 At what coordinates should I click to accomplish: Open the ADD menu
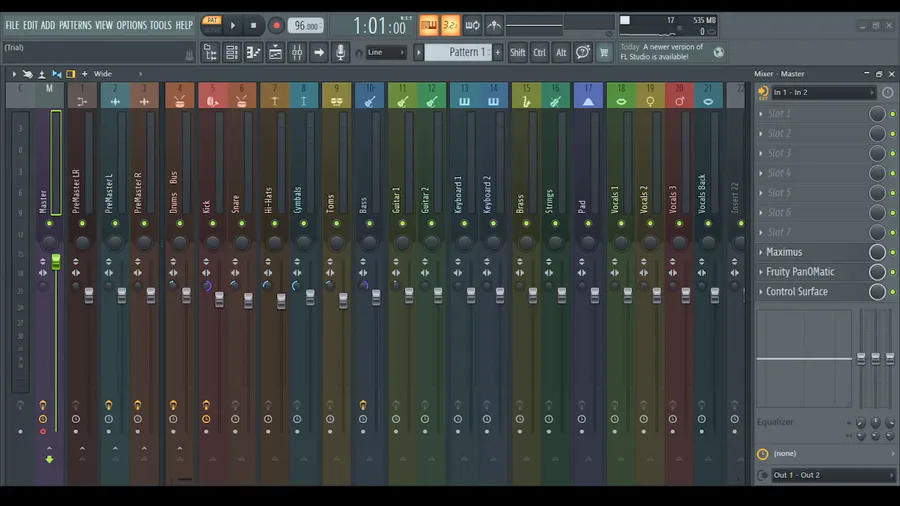(x=48, y=25)
